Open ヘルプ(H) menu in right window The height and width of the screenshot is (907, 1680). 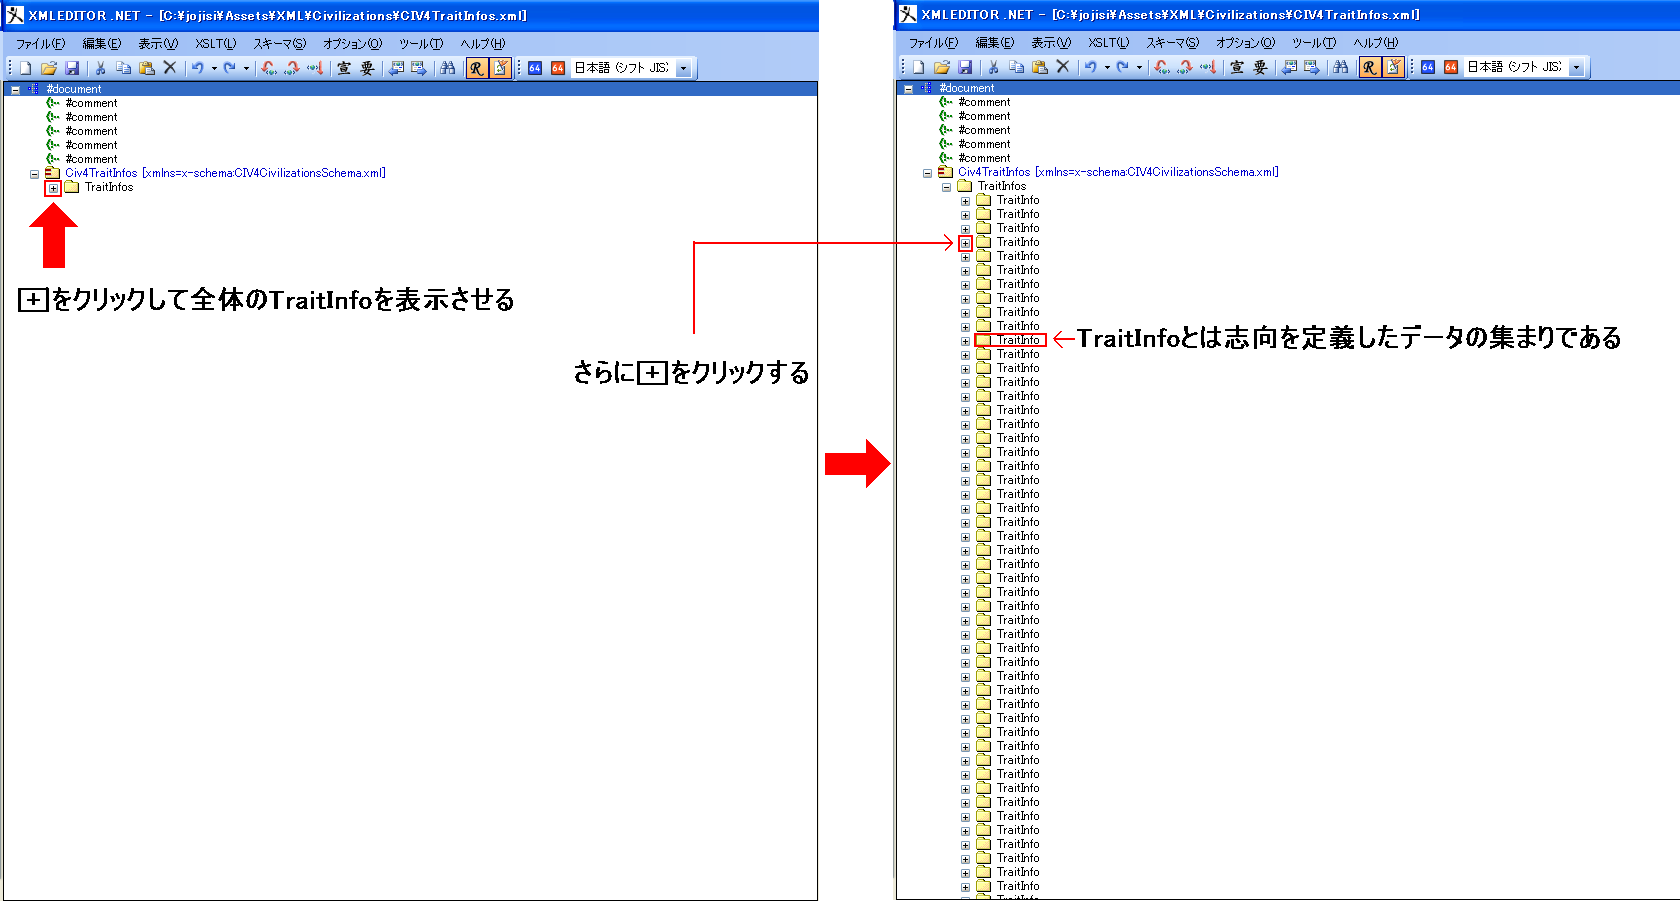(1376, 43)
